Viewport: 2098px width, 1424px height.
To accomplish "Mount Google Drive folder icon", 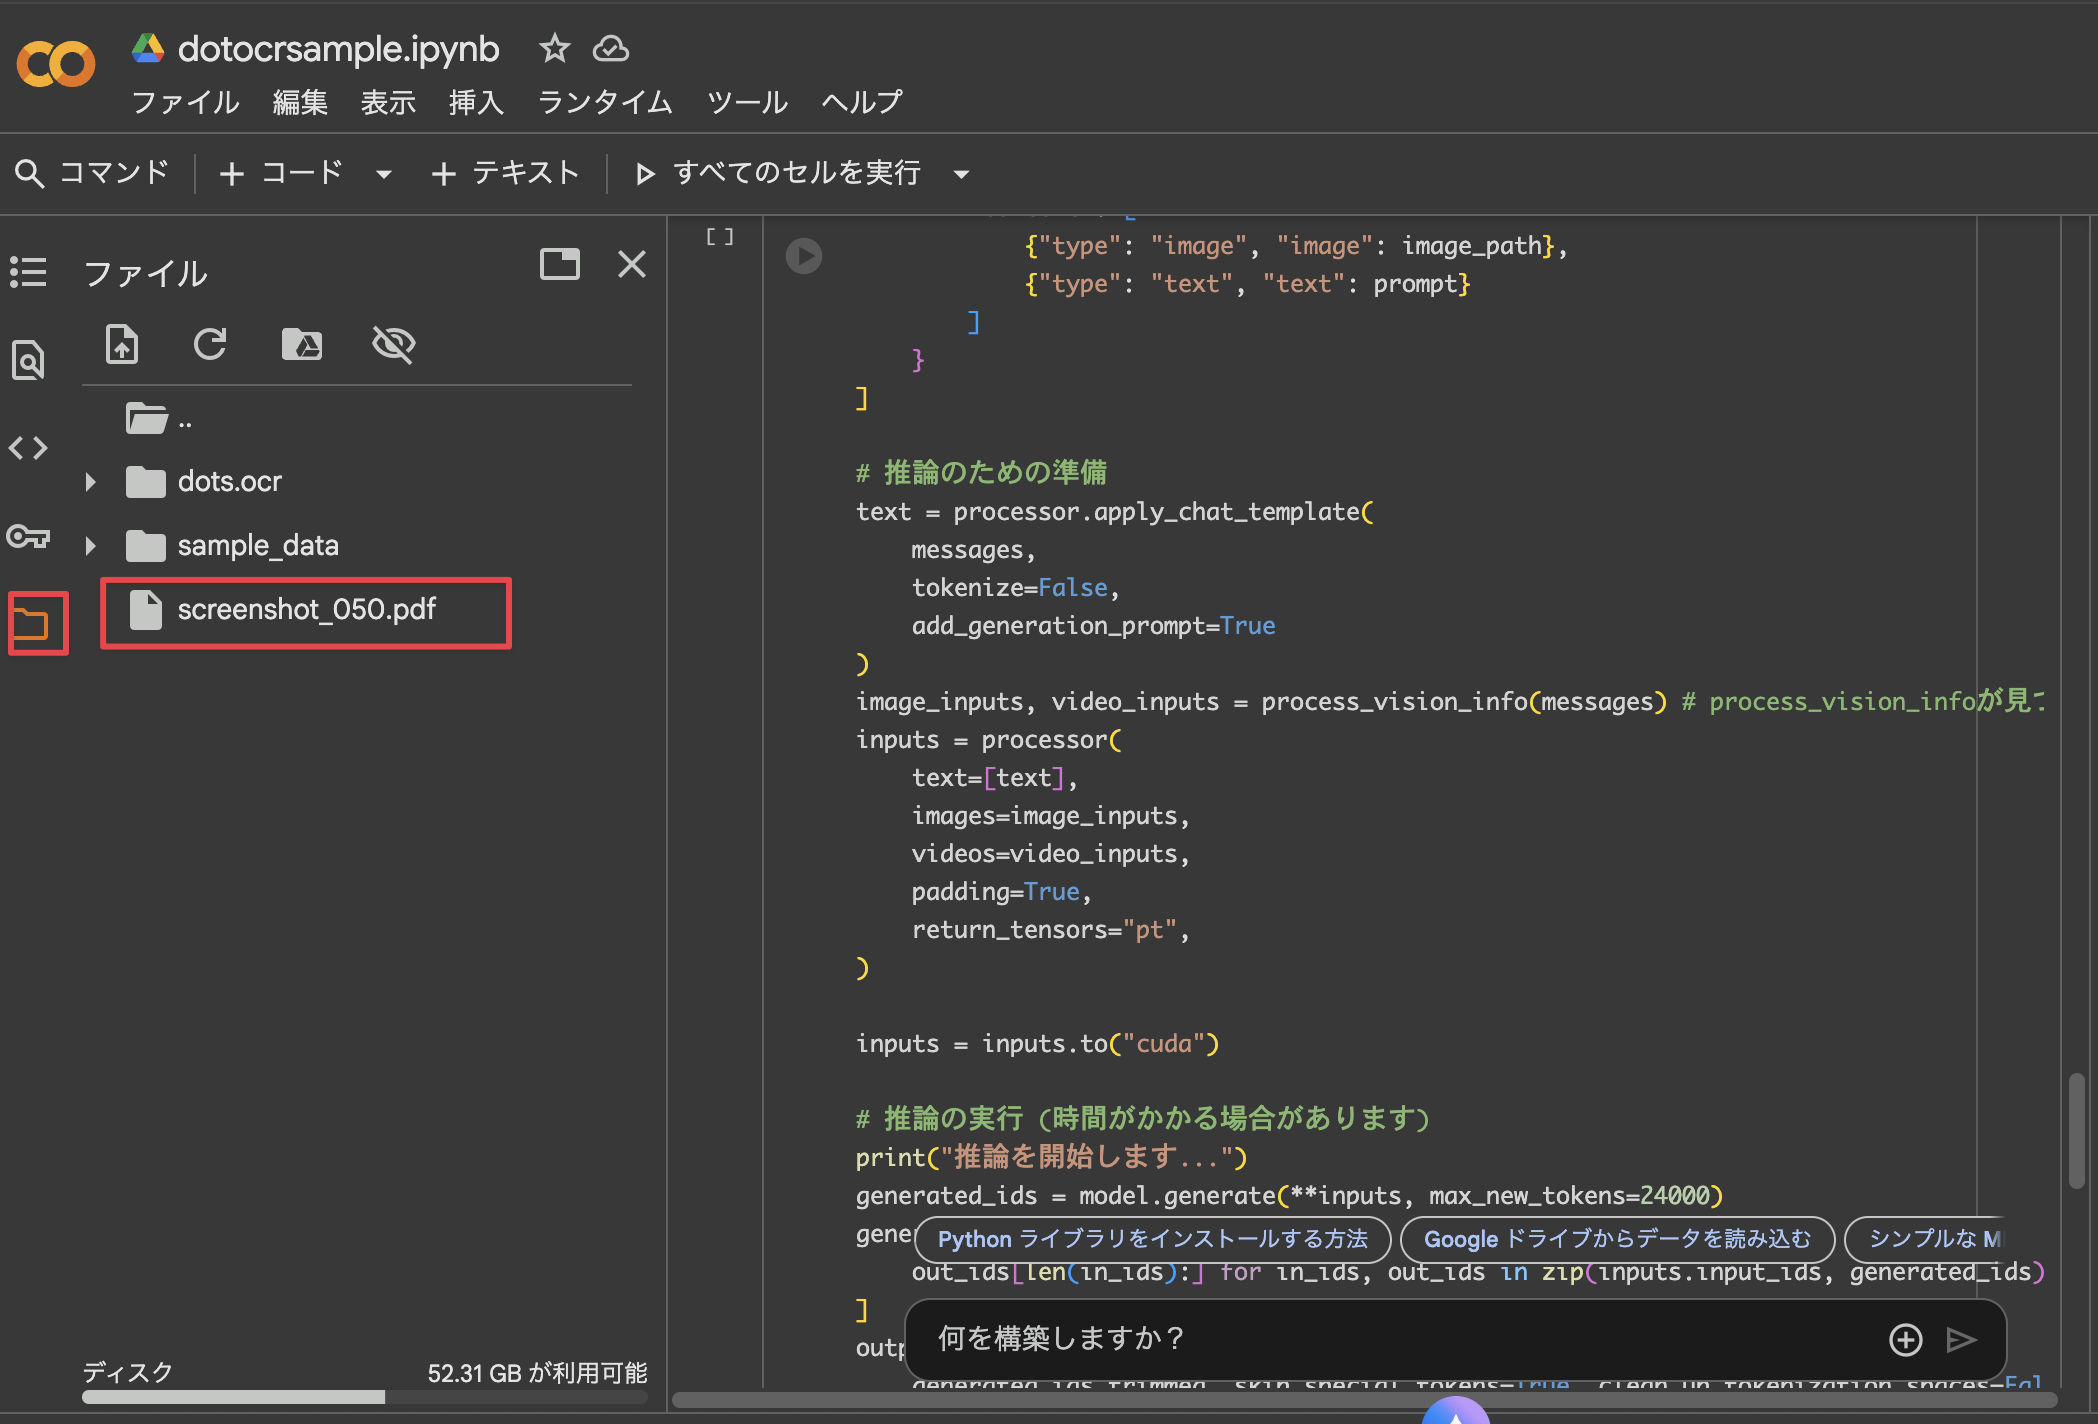I will coord(301,344).
